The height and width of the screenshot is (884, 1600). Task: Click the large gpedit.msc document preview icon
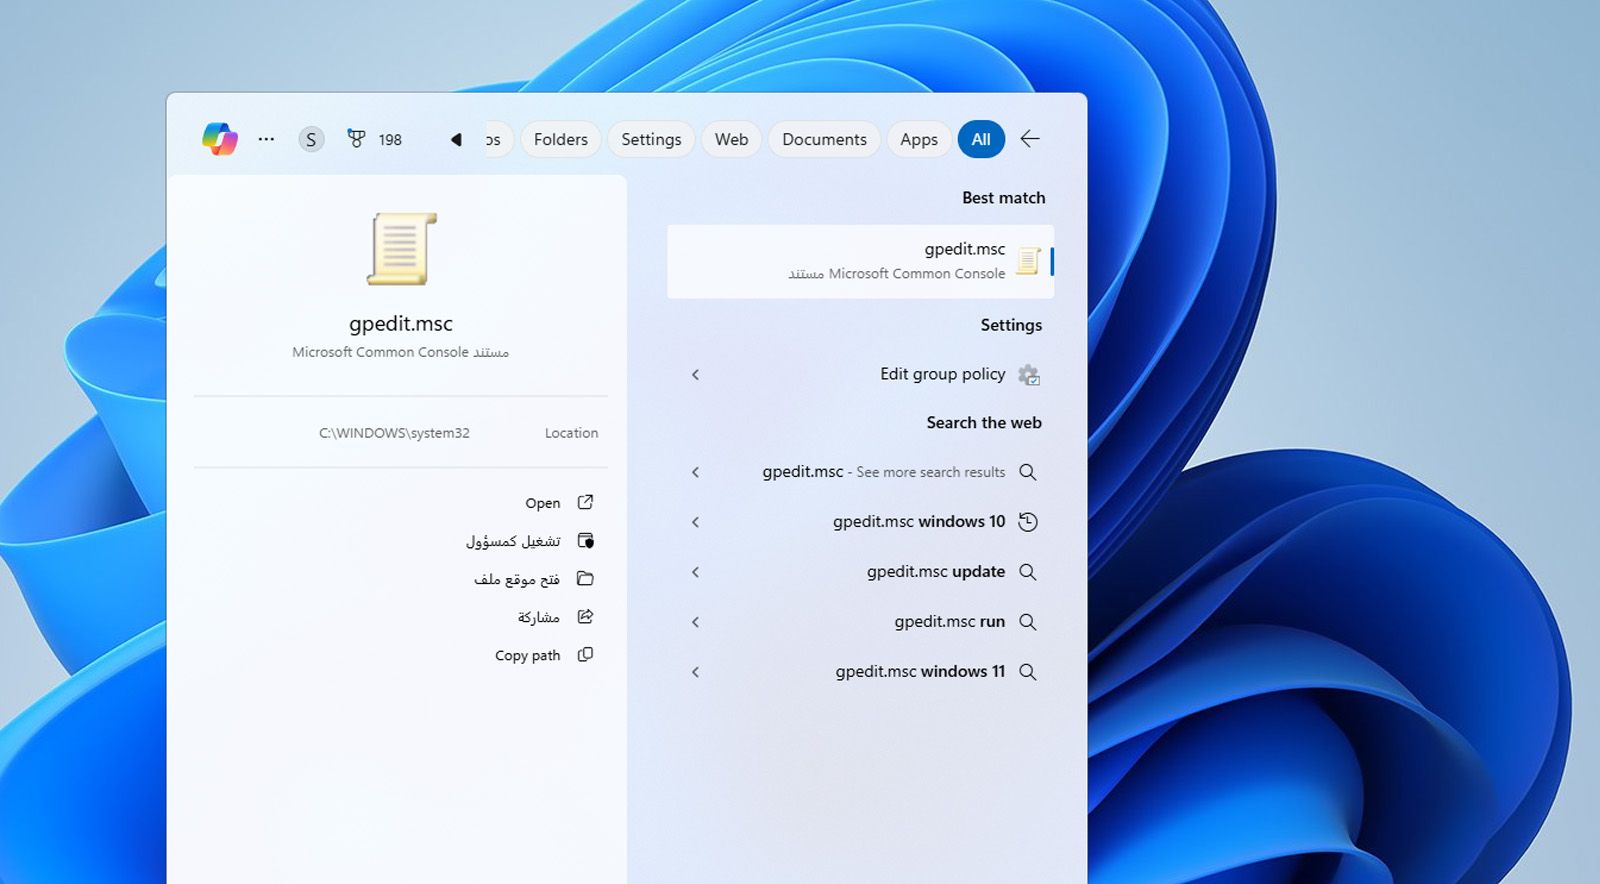pyautogui.click(x=402, y=249)
